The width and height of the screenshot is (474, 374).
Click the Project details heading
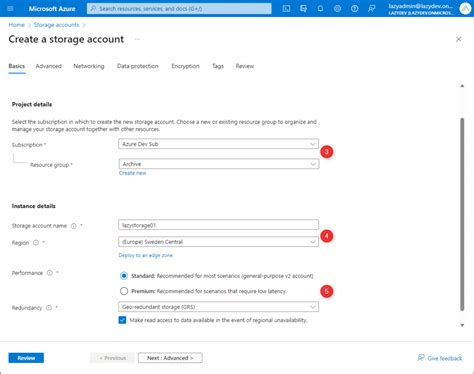tap(32, 104)
